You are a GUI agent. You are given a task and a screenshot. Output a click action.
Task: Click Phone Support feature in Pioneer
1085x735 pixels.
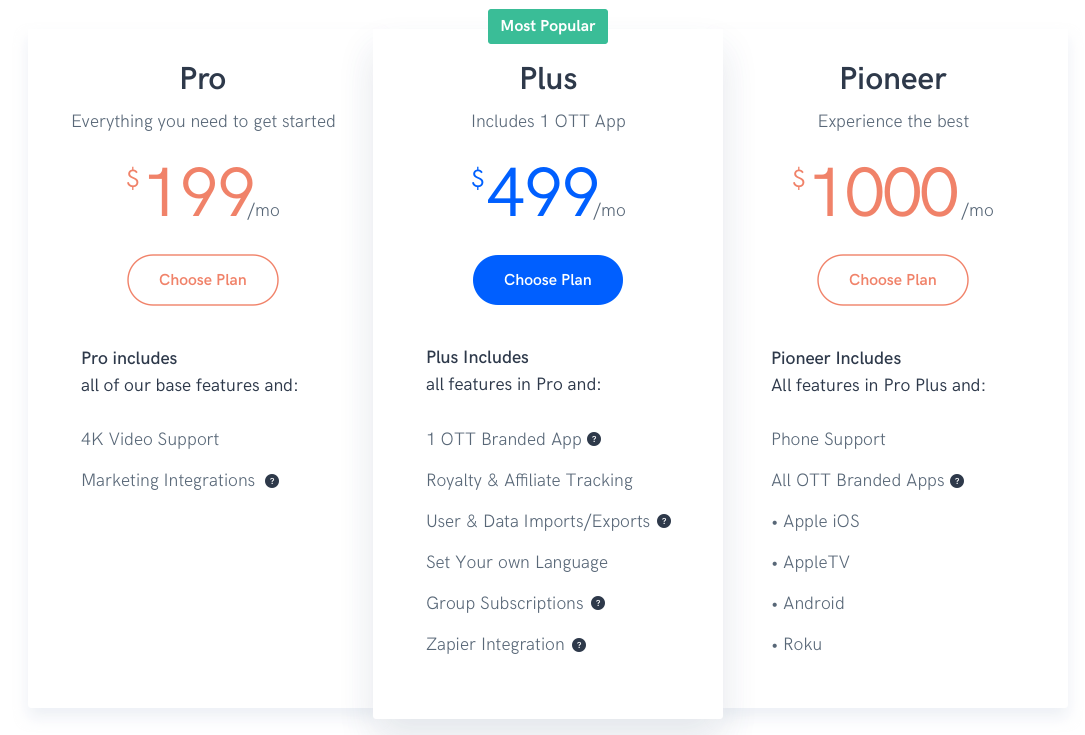828,439
